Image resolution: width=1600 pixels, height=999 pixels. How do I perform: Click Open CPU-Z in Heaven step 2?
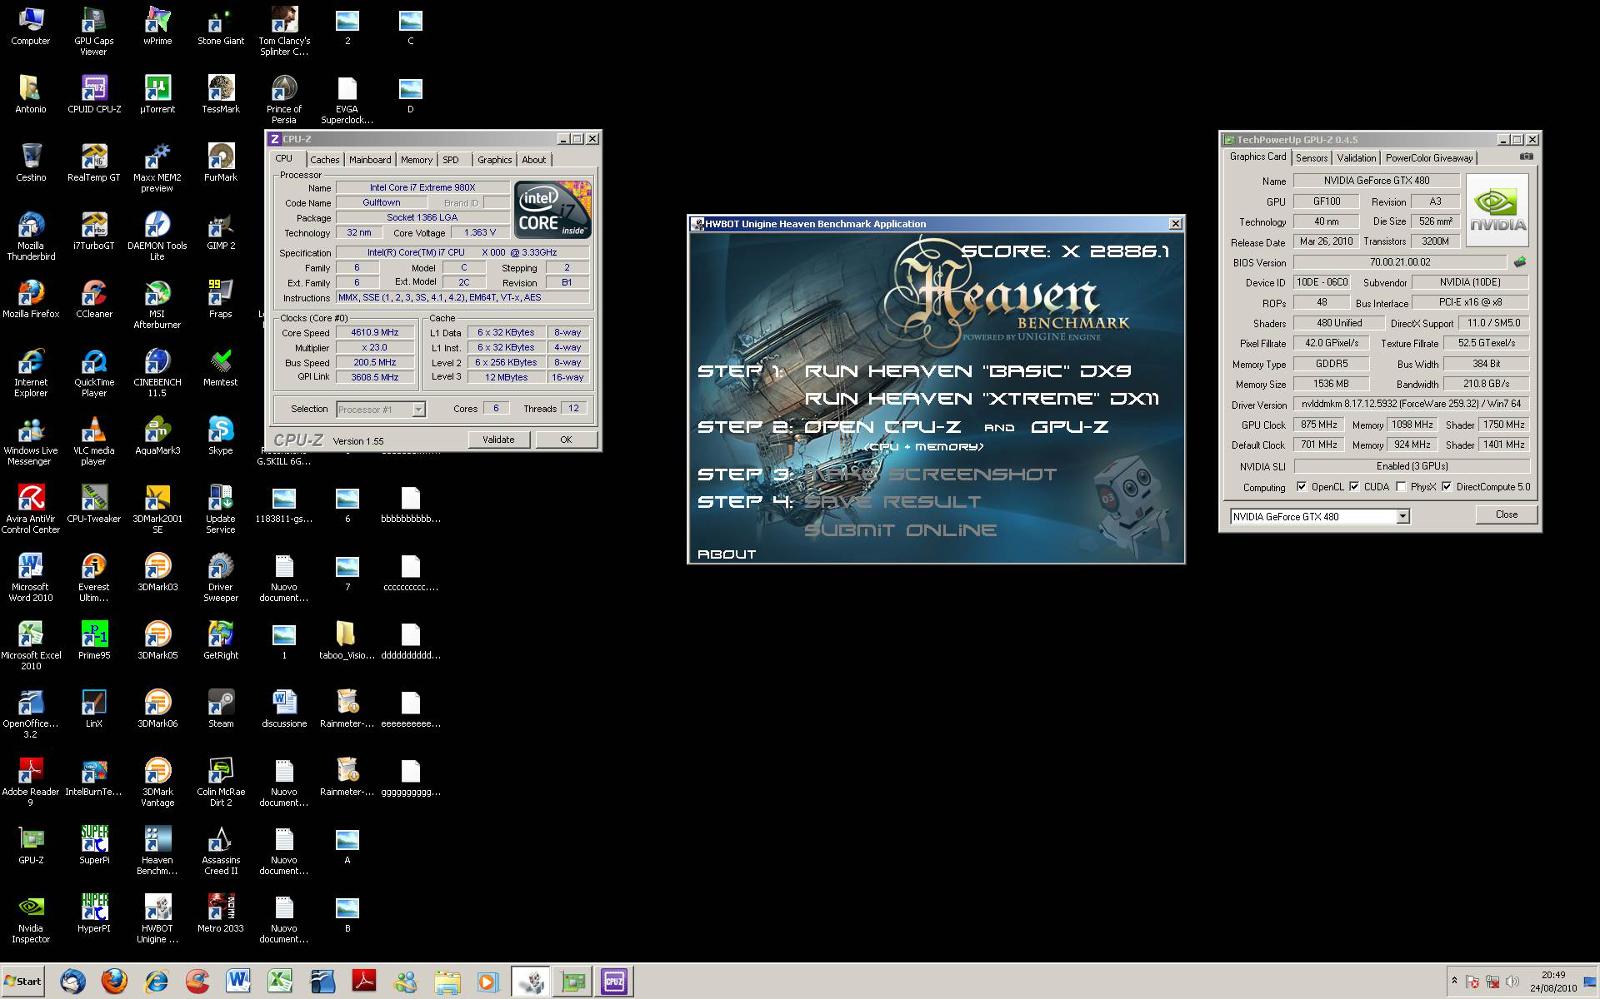click(x=882, y=427)
